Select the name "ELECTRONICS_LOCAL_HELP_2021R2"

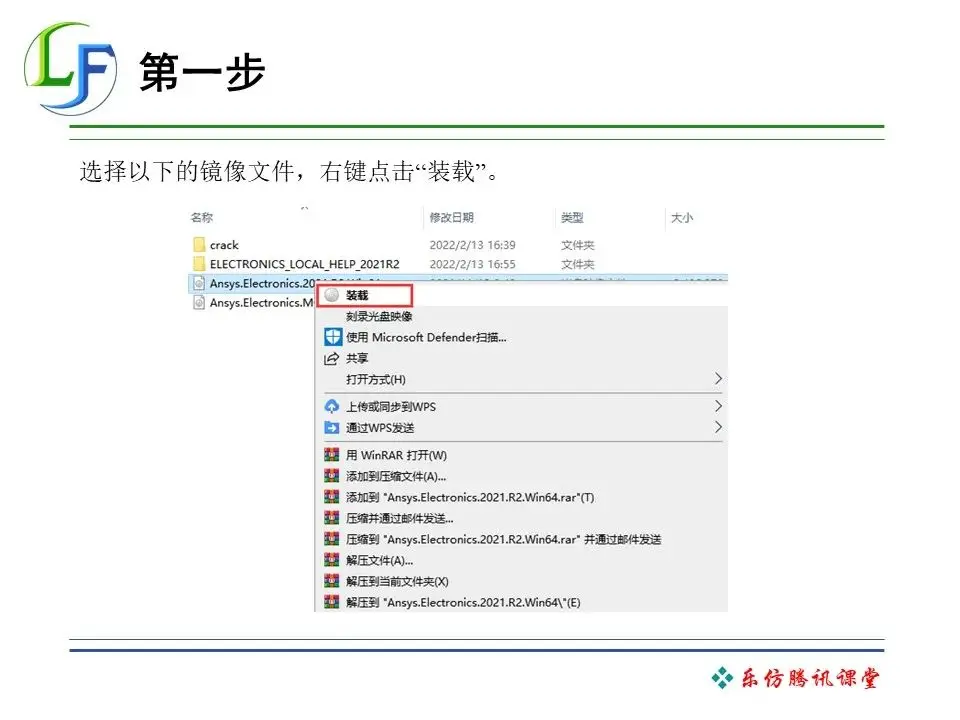[304, 264]
